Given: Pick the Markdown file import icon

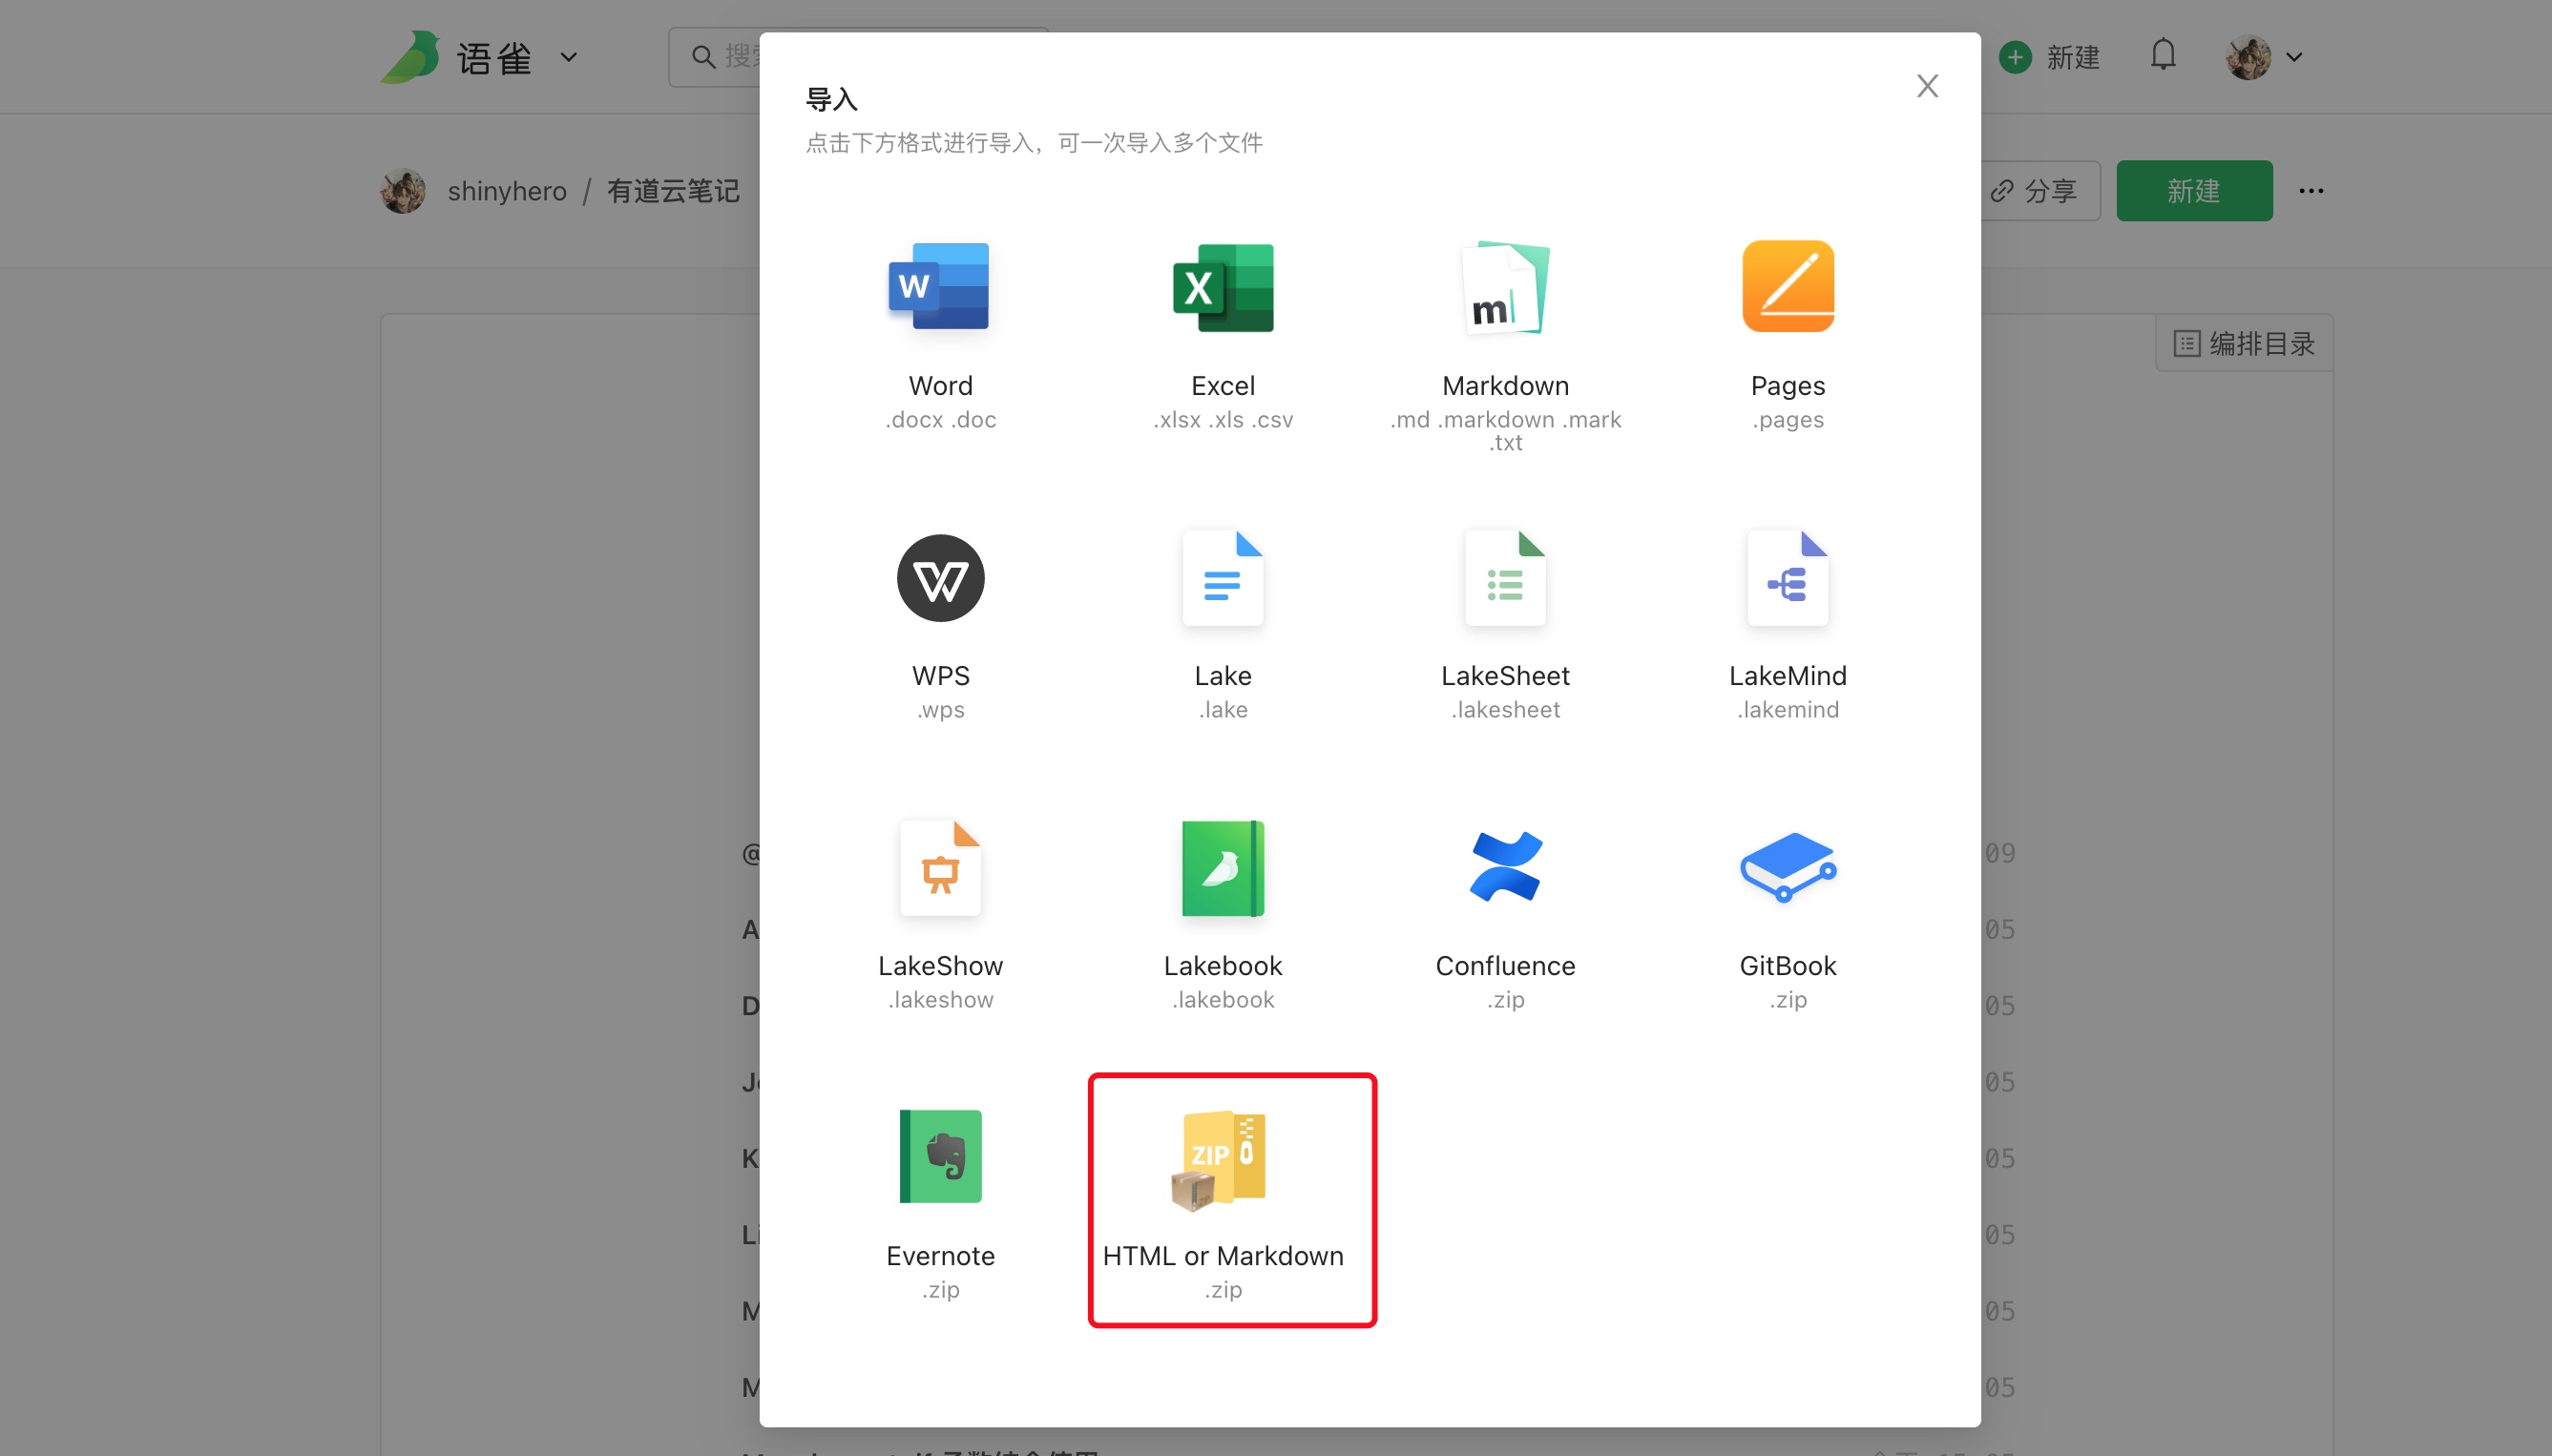Looking at the screenshot, I should 1504,287.
